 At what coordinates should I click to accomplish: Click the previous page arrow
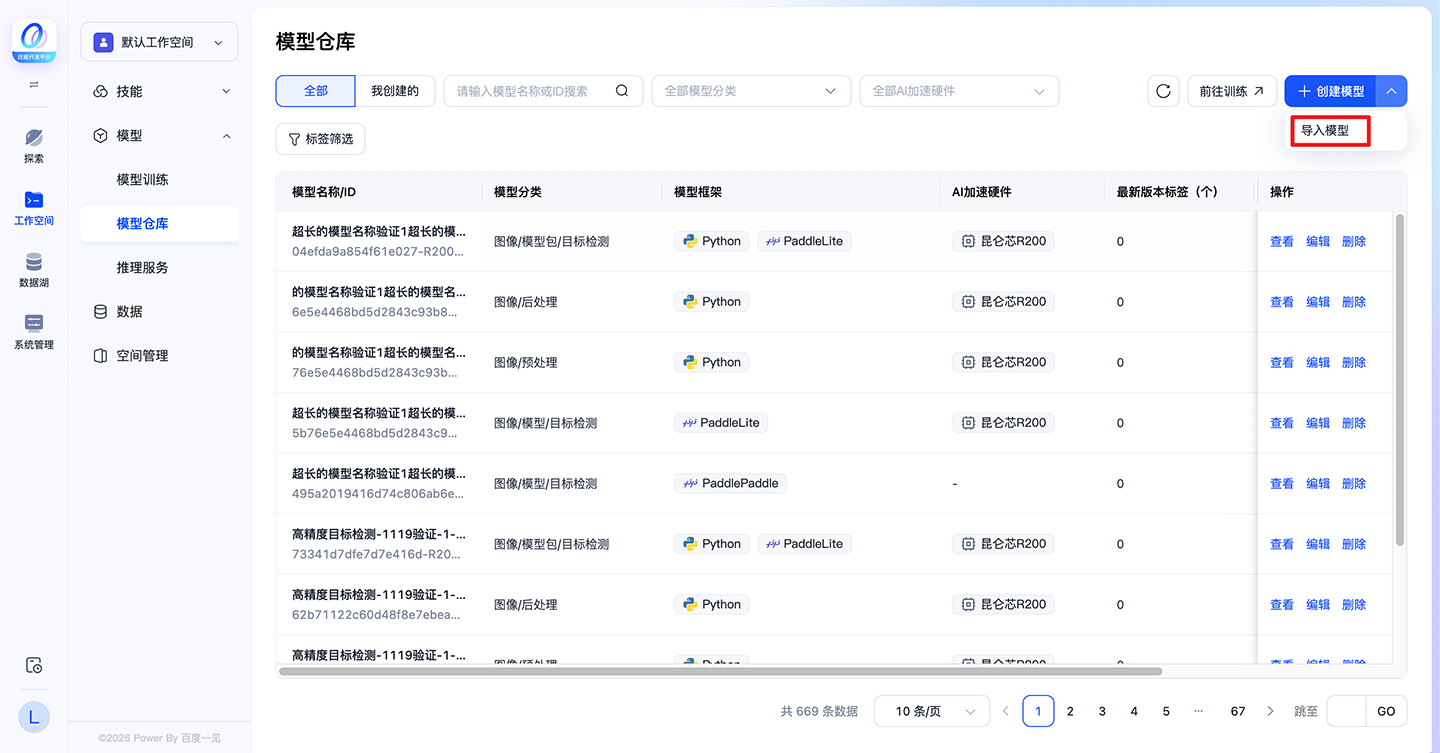[x=1006, y=711]
